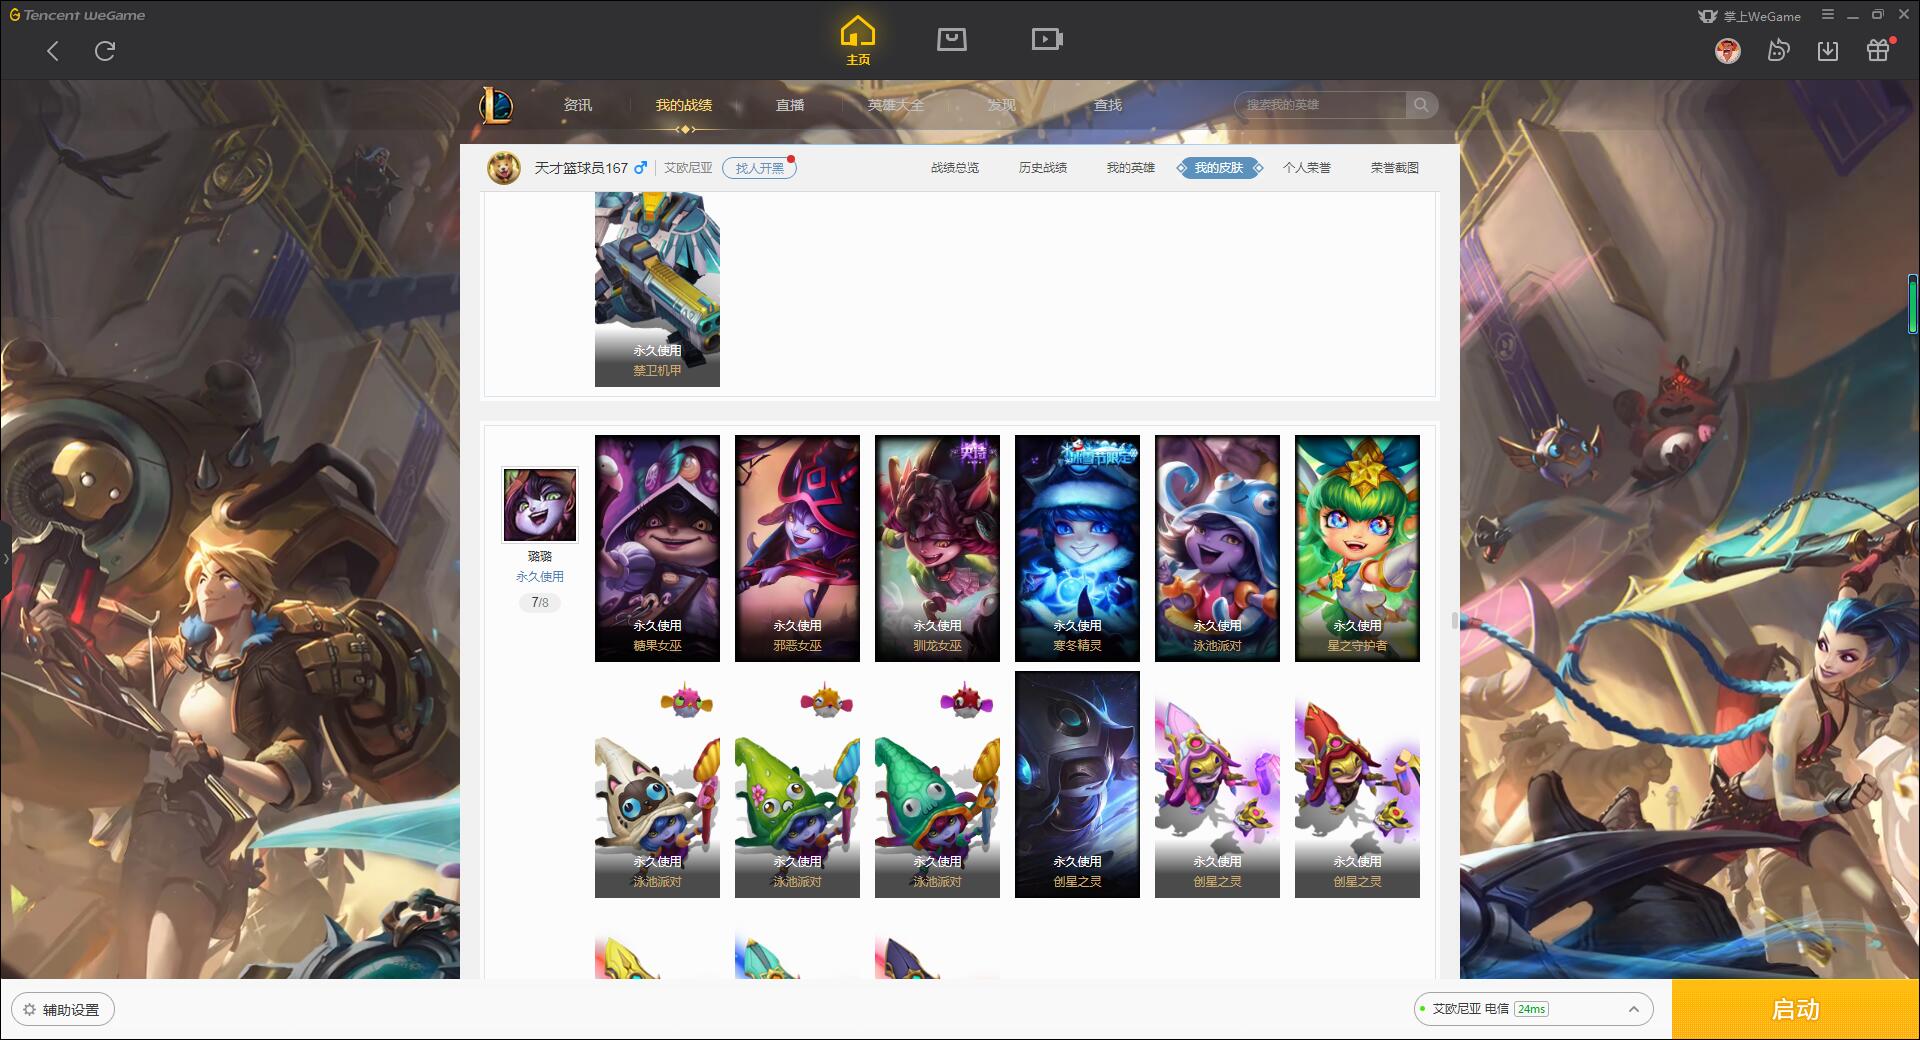
Task: Expand the 艾欧尼亚 电信 server dropdown
Action: (x=1533, y=1009)
